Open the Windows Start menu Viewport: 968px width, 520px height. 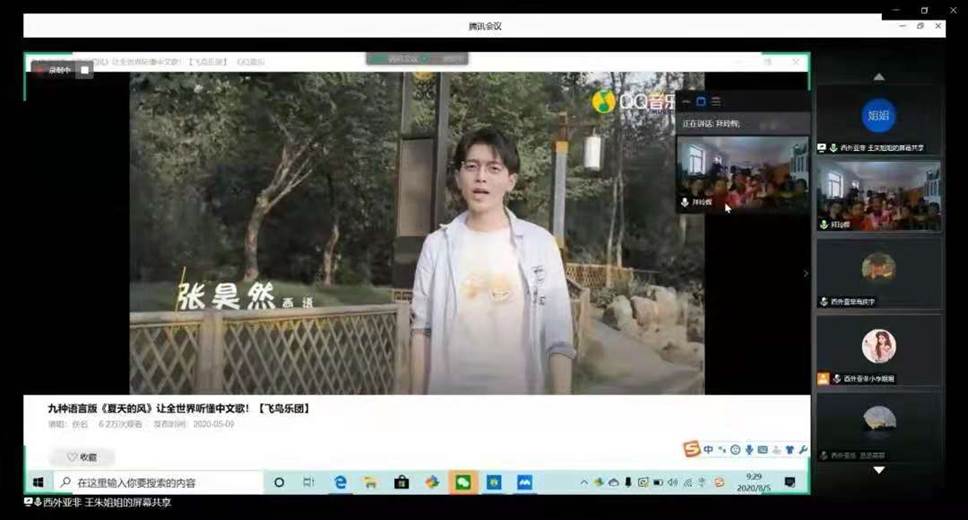[38, 482]
